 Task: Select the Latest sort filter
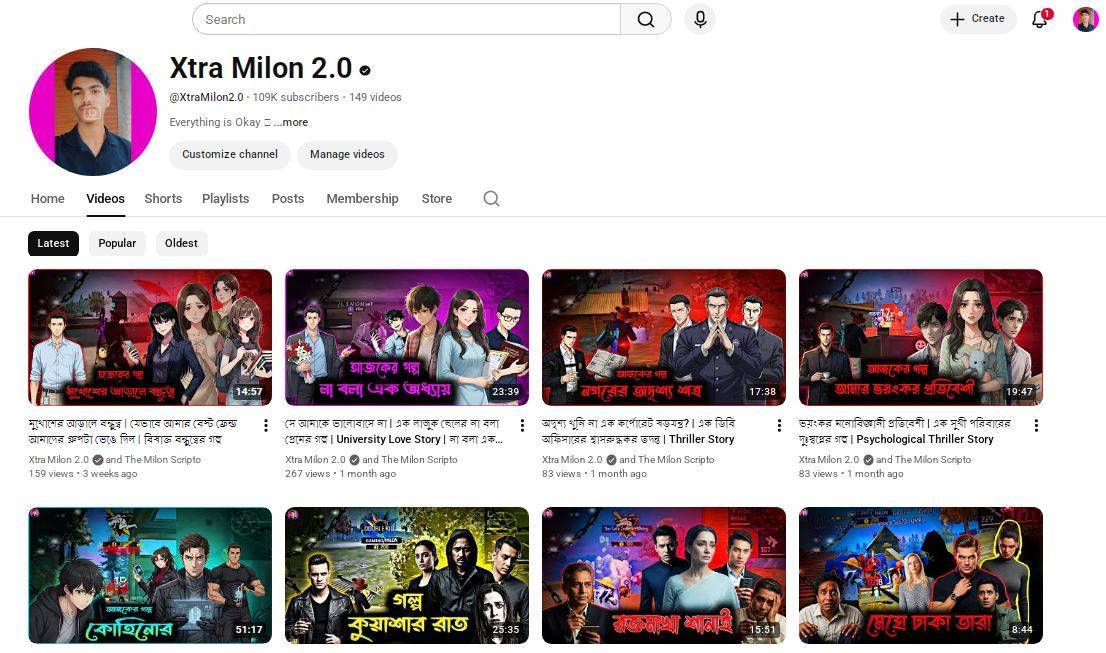point(53,243)
